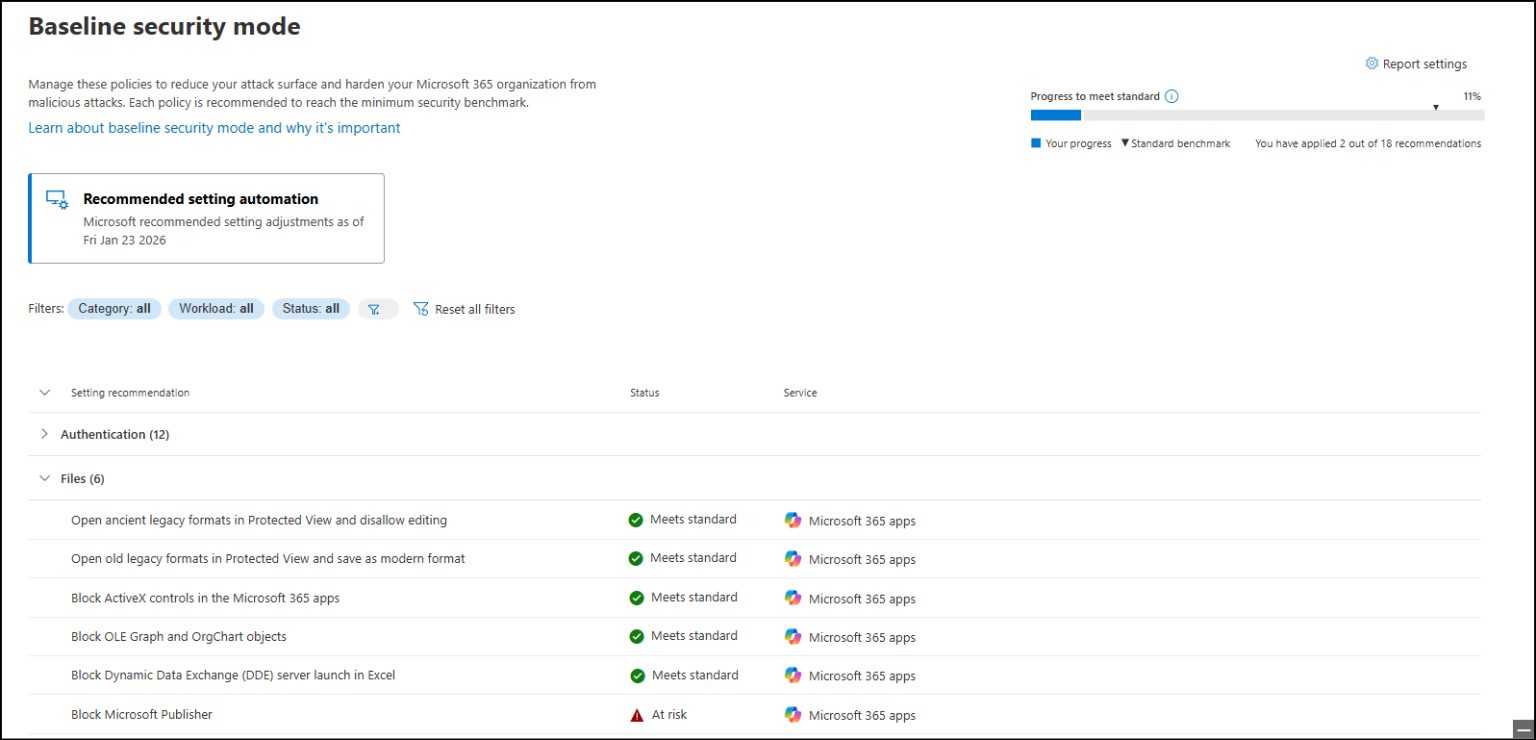1536x740 pixels.
Task: Open the learn about baseline security mode link
Action: pyautogui.click(x=213, y=127)
